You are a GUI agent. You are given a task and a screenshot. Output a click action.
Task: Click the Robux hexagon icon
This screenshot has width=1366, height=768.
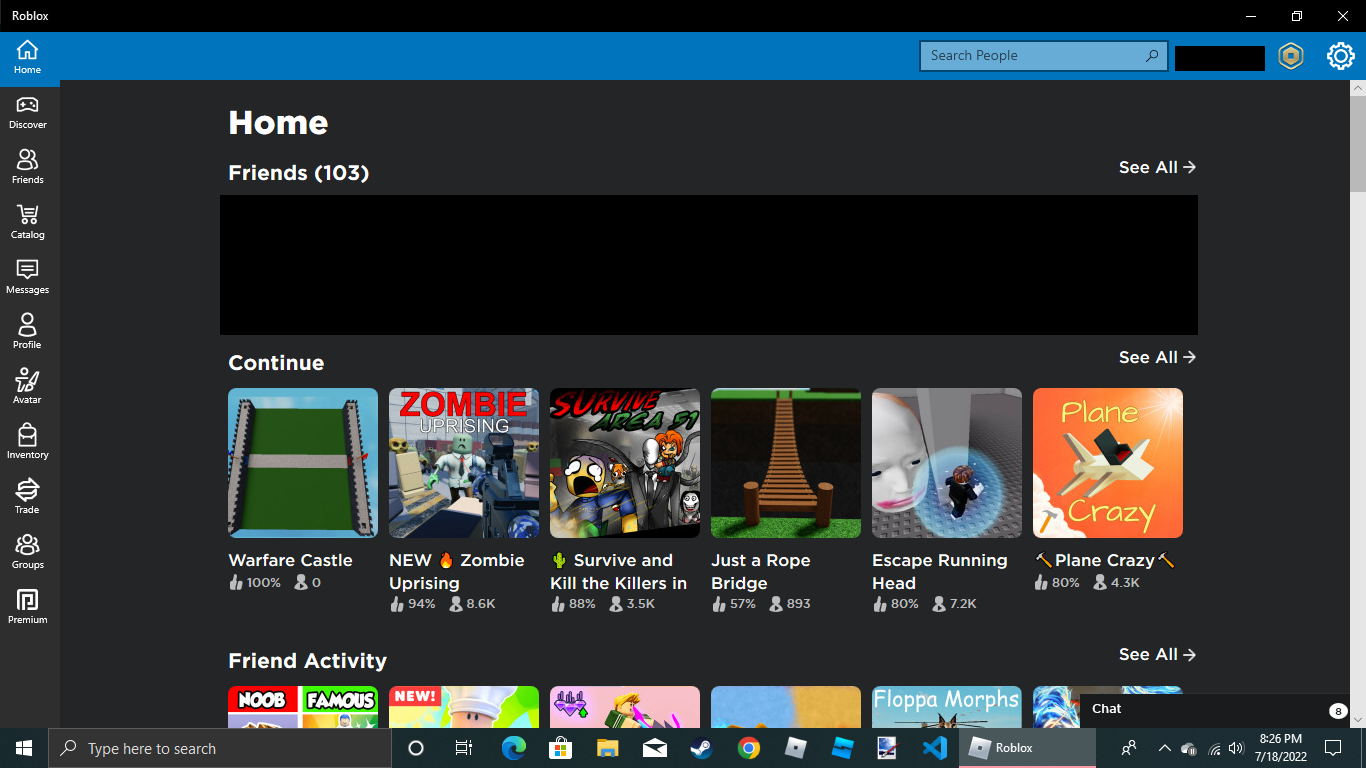point(1291,56)
